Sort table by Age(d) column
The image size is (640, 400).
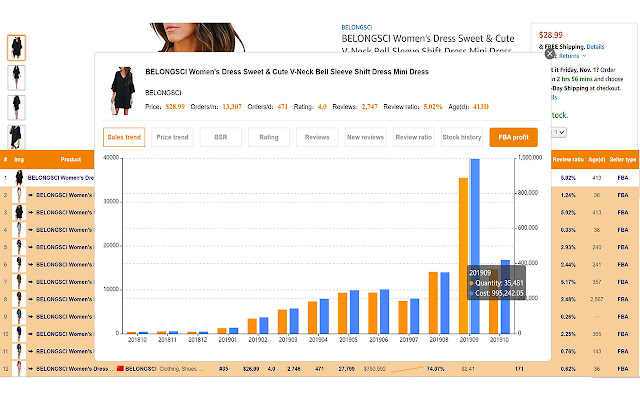pos(597,160)
